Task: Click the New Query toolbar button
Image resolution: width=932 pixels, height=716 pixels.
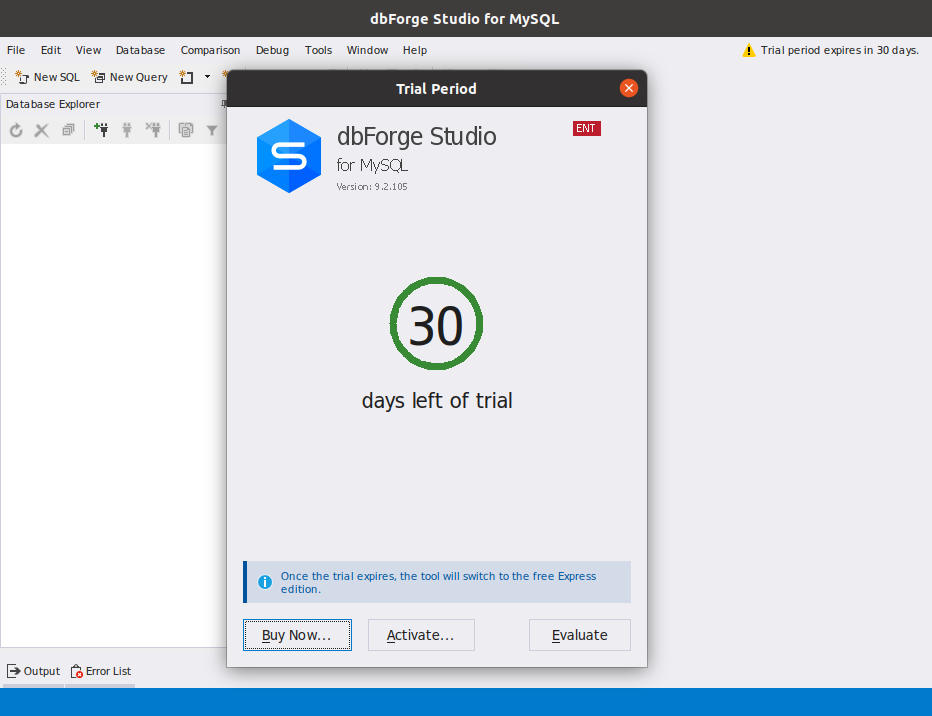Action: click(130, 77)
